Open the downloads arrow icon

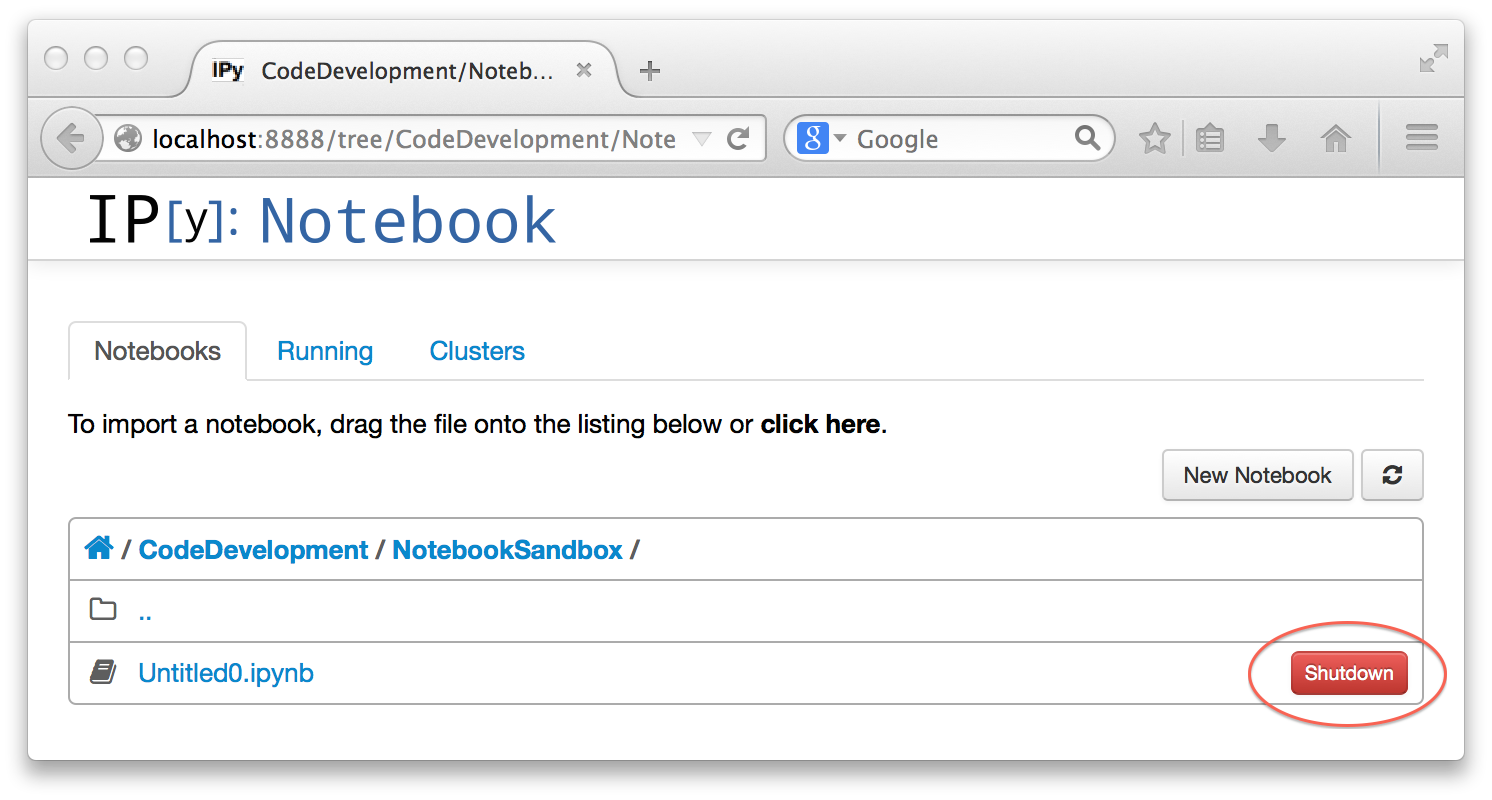[x=1271, y=139]
